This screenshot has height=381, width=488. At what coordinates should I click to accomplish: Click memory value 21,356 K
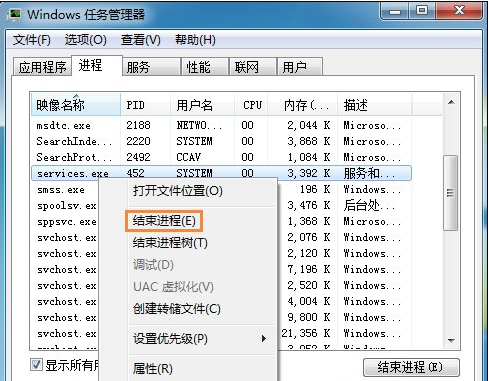(x=306, y=333)
